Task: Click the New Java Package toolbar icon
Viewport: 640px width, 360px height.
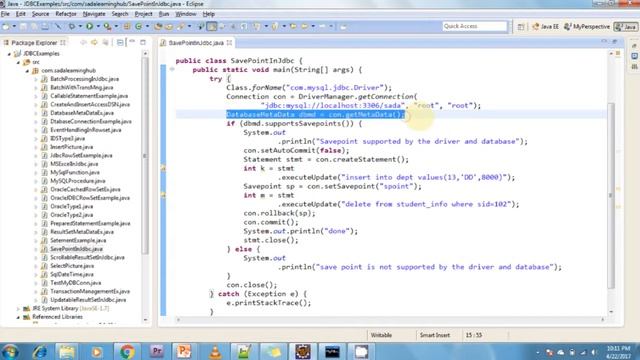Action: click(127, 27)
